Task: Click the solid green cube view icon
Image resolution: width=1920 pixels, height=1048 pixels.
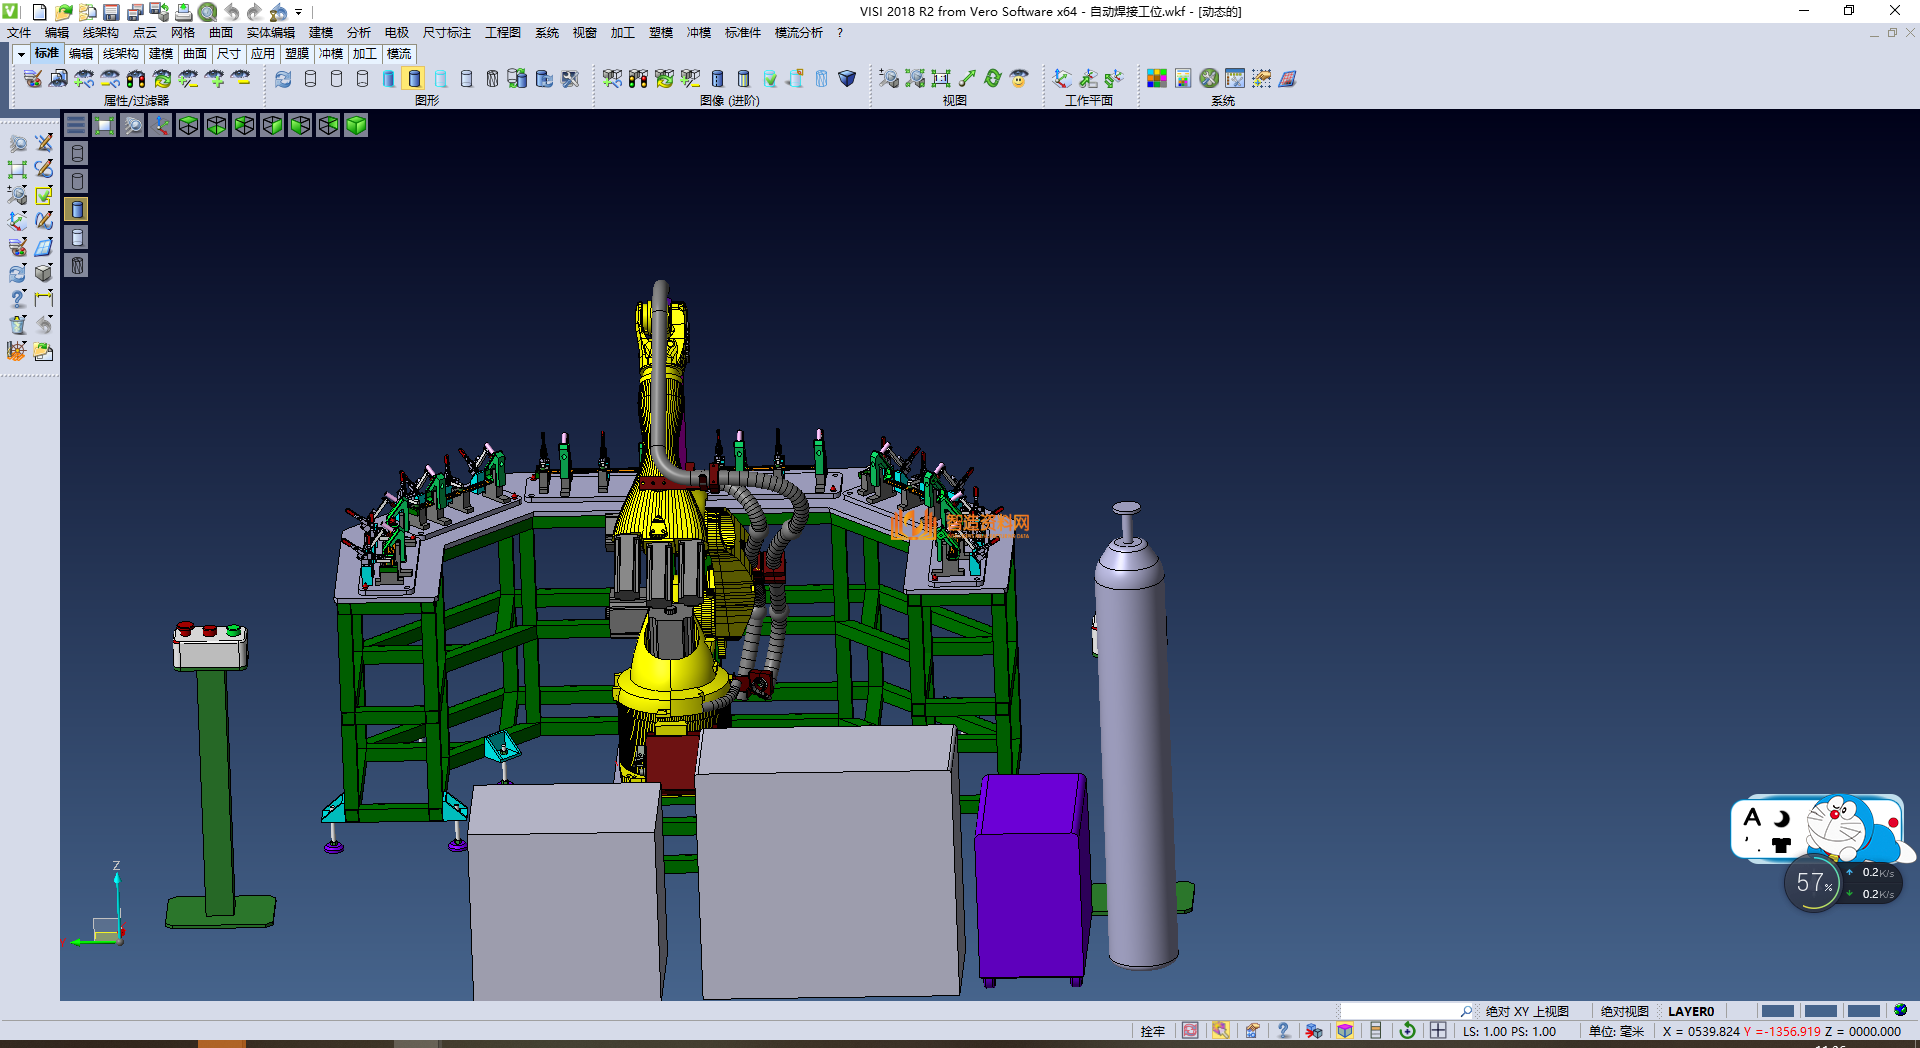Action: tap(356, 125)
